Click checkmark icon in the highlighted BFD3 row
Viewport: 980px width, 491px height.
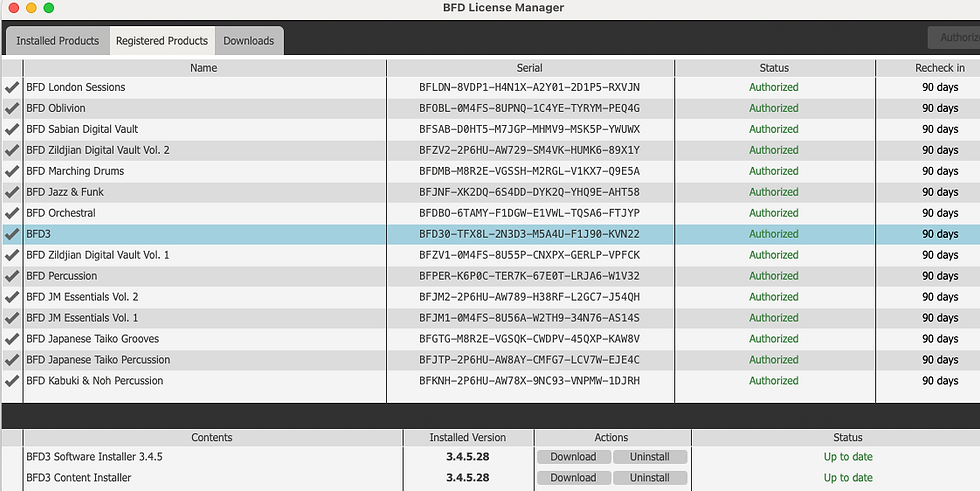(x=11, y=234)
